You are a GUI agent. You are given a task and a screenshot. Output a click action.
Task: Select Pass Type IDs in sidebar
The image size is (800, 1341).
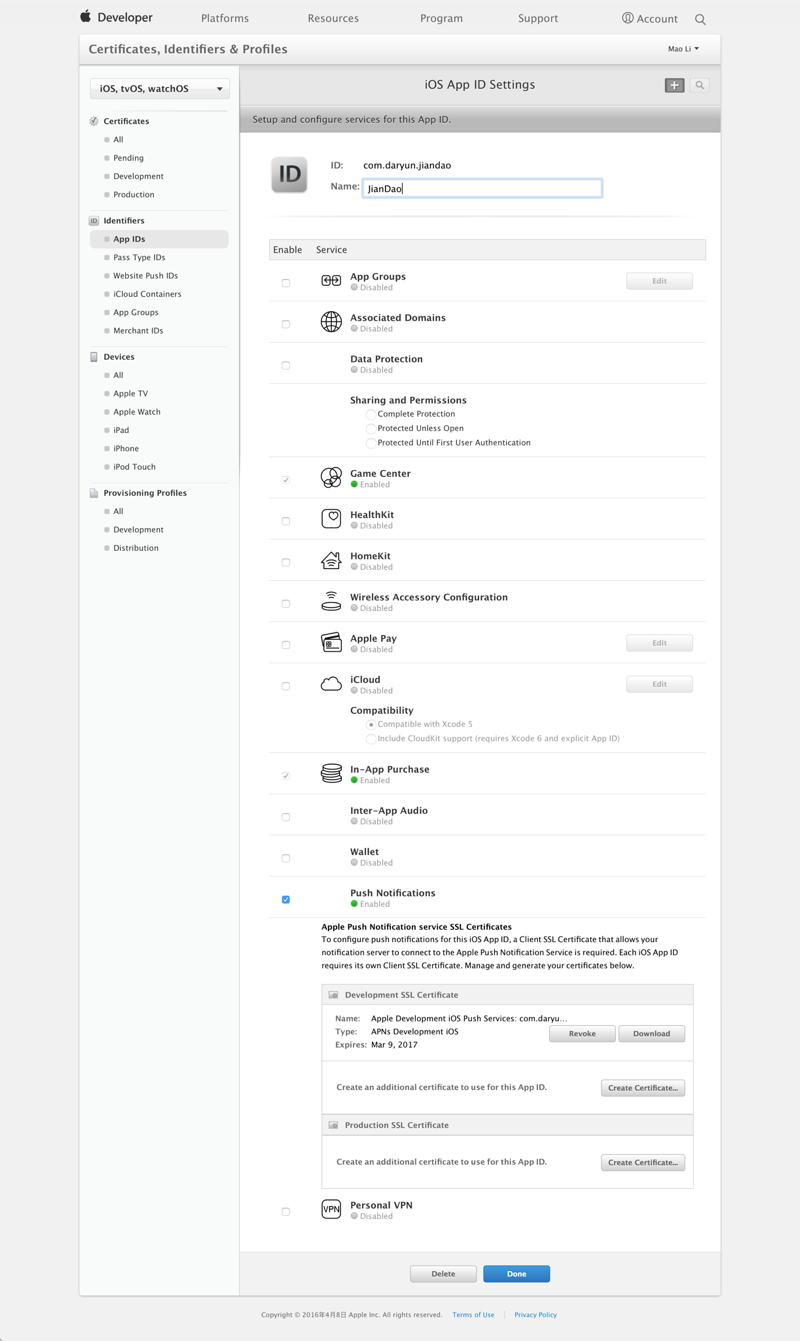pyautogui.click(x=139, y=257)
